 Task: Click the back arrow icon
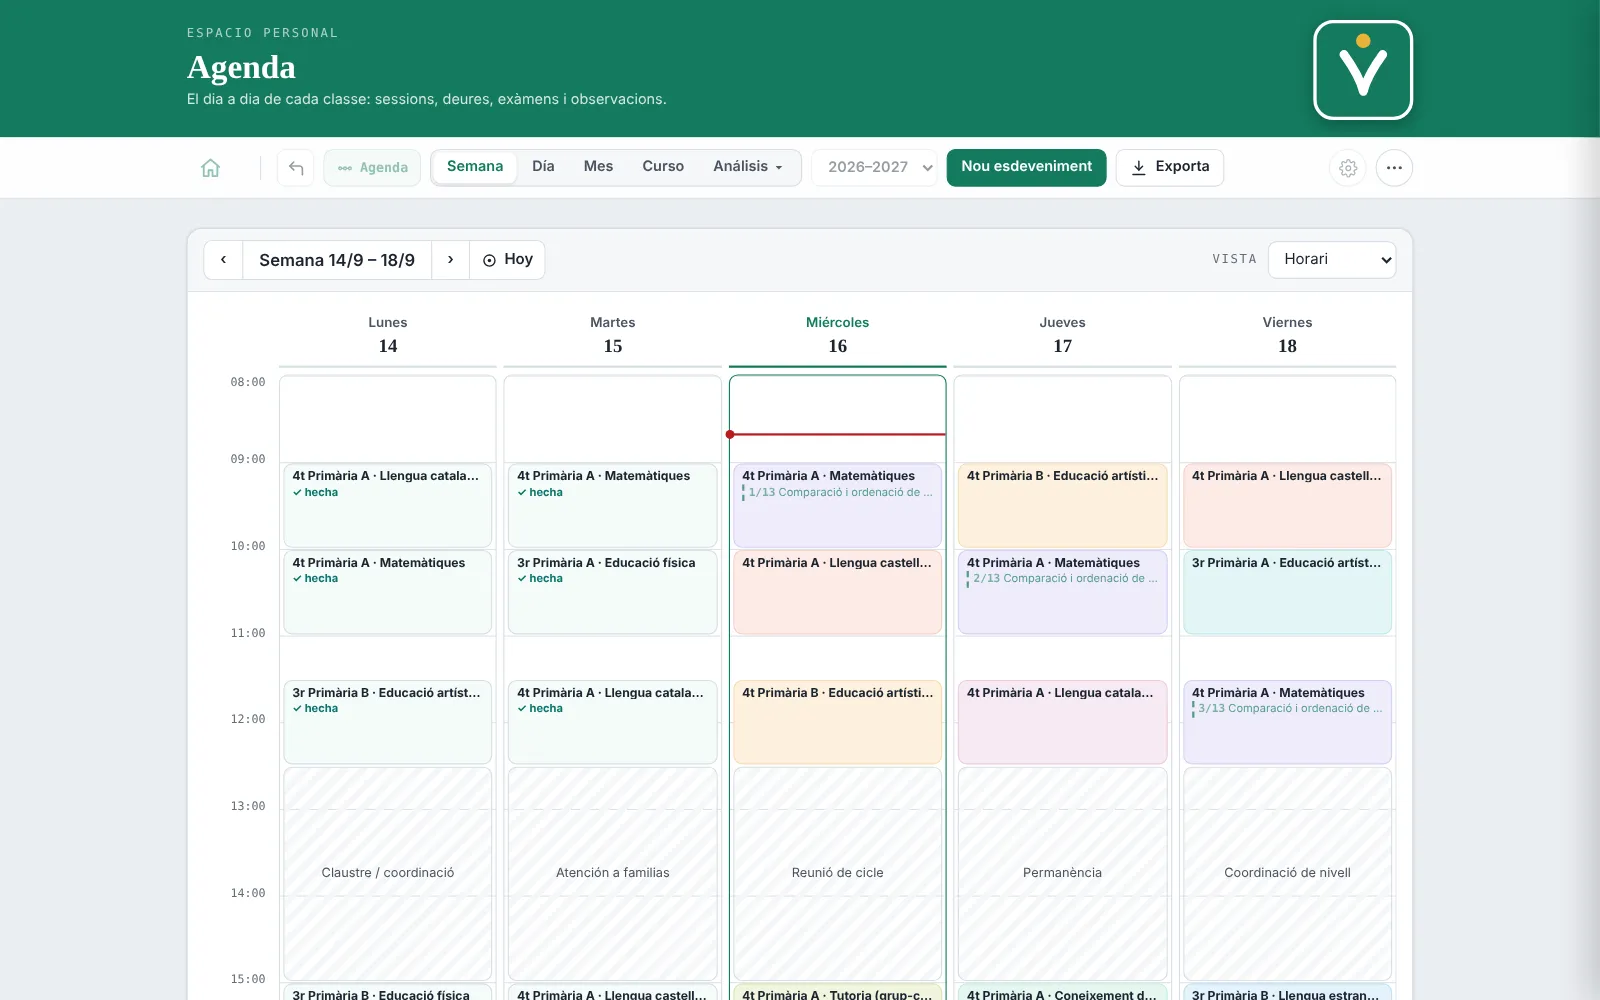pyautogui.click(x=296, y=168)
